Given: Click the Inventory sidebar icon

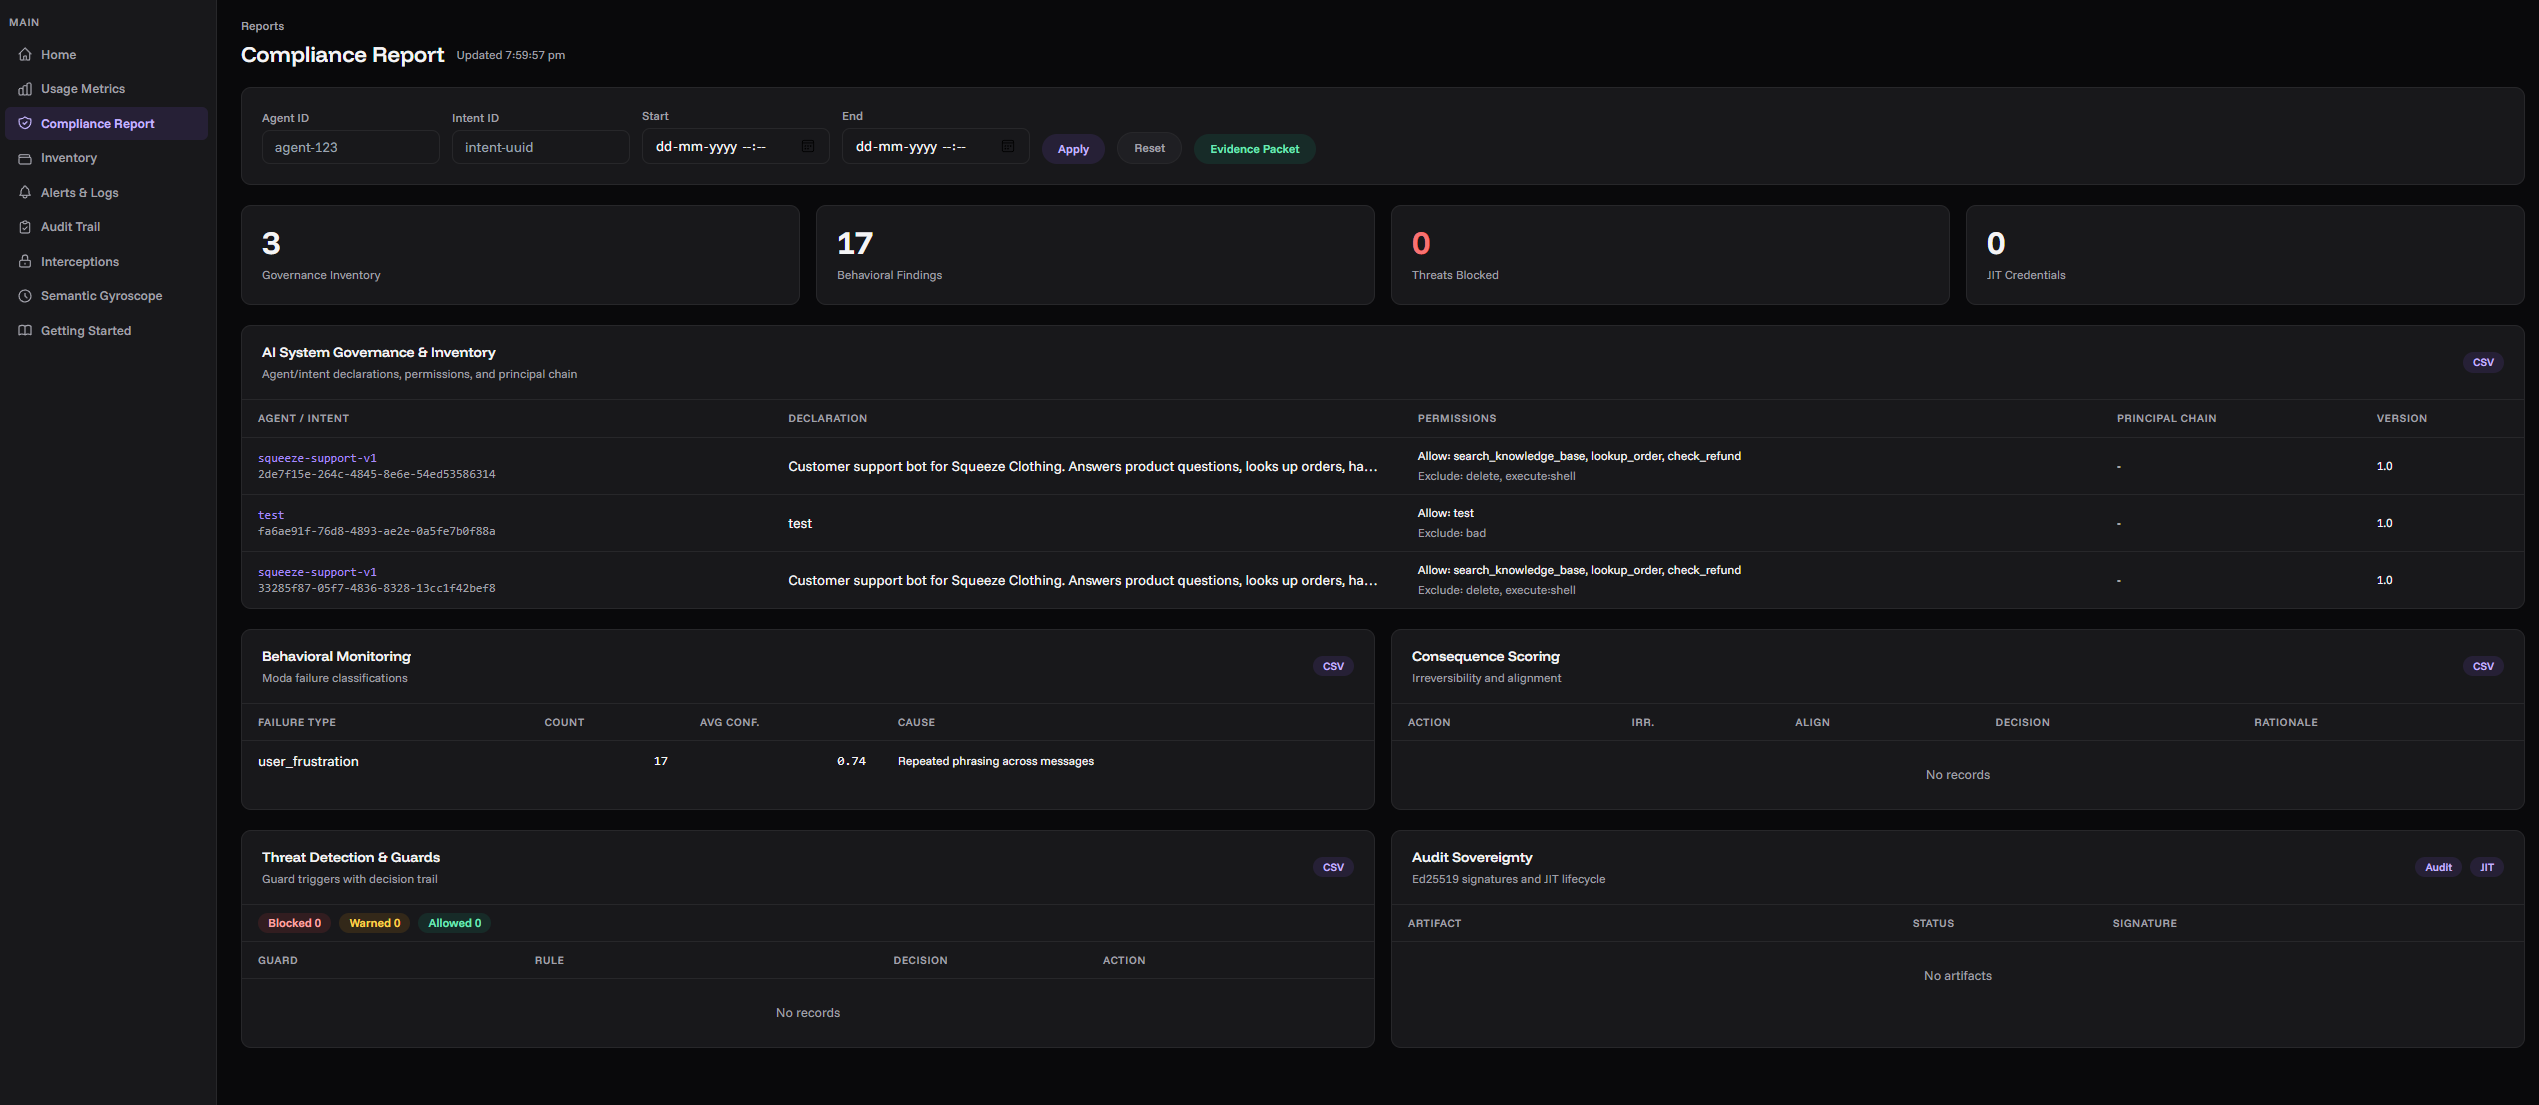Looking at the screenshot, I should tap(25, 158).
